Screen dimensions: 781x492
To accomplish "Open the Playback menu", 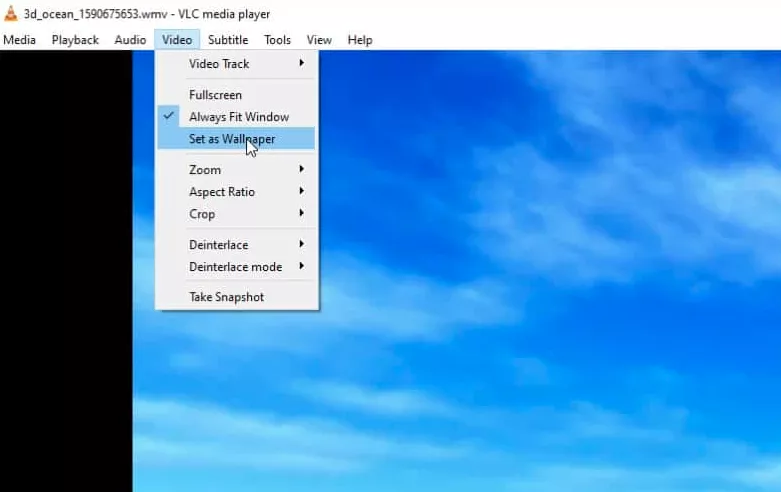I will coord(75,40).
